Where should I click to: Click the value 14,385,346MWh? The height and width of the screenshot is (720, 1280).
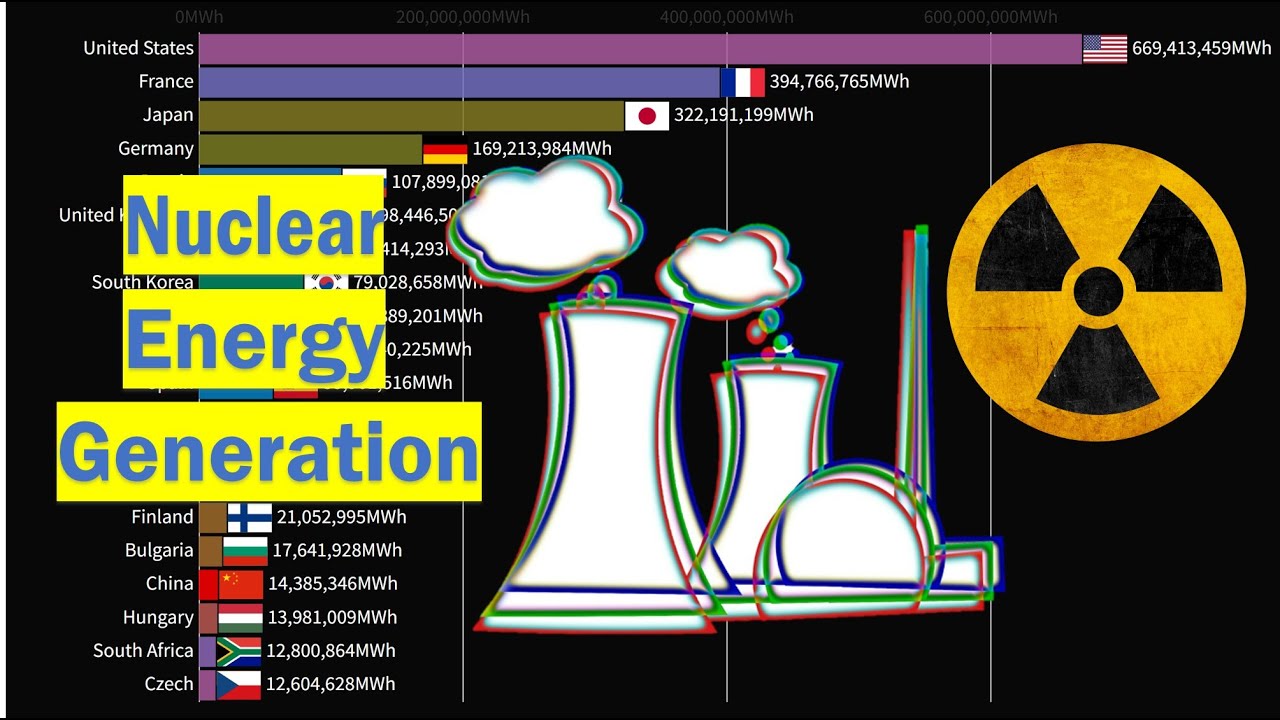pyautogui.click(x=332, y=584)
